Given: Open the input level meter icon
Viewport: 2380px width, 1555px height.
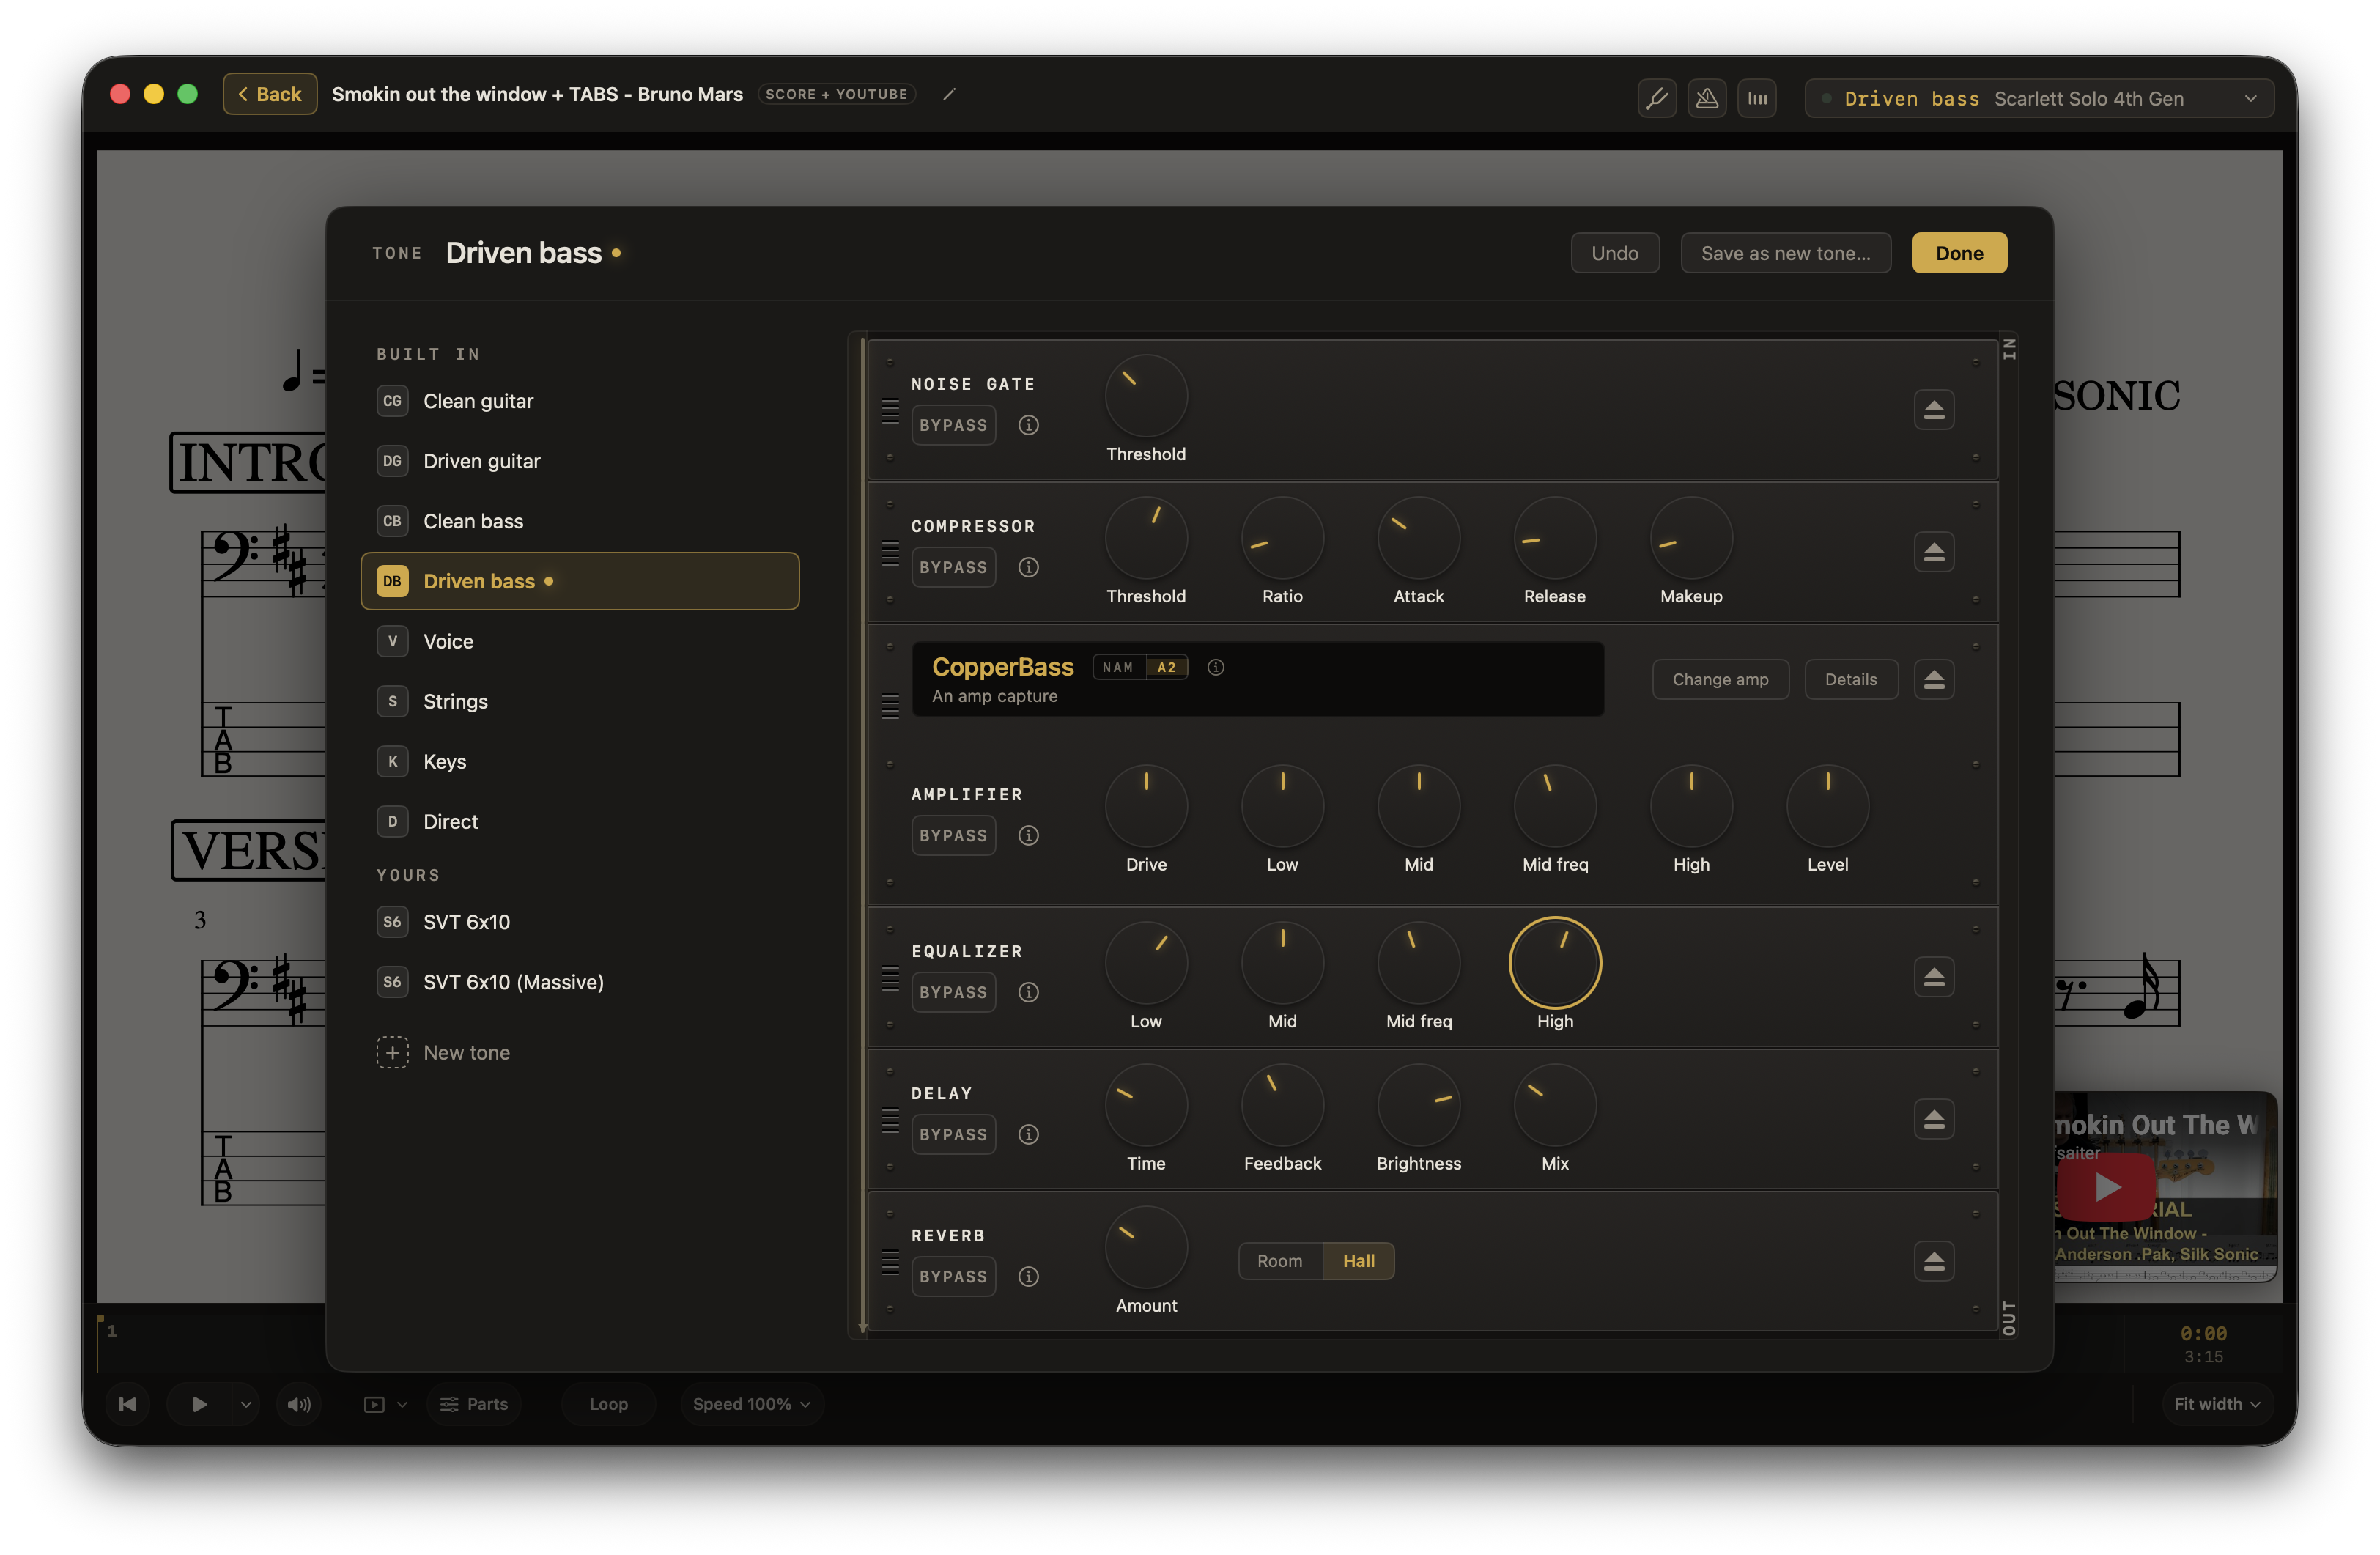Looking at the screenshot, I should 1757,98.
